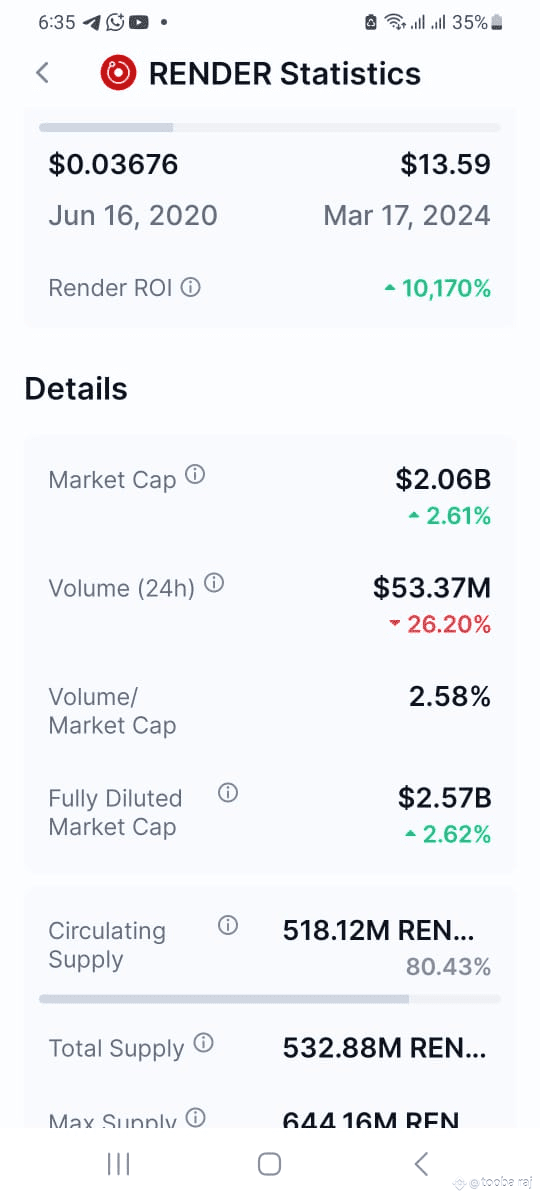Tap the Android back navigation button

pos(421,1163)
